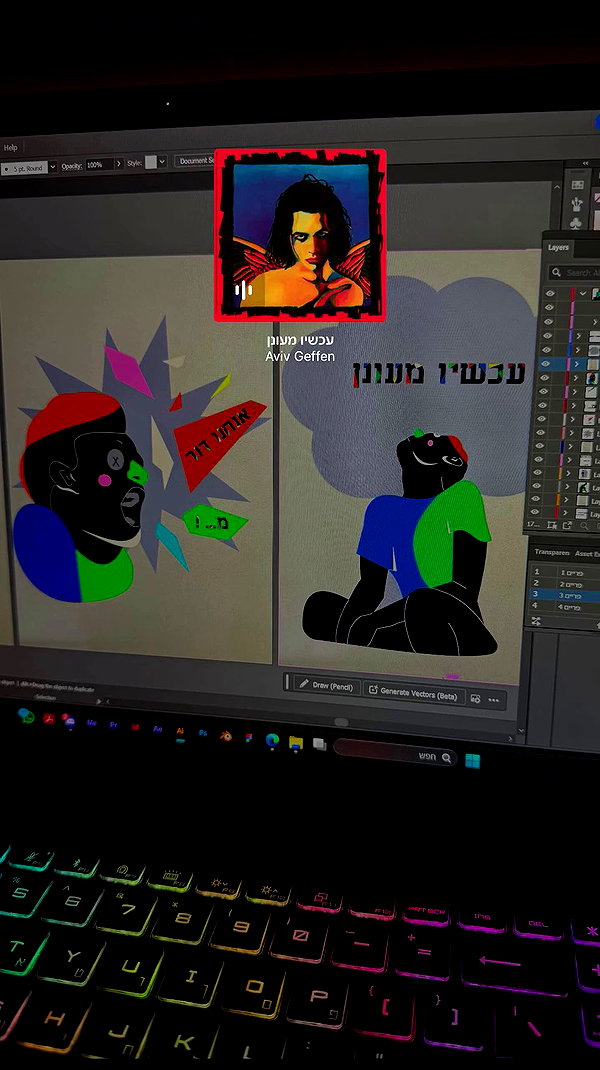Click the Selection status bar text
Screen dimensions: 600x1070
[45, 697]
